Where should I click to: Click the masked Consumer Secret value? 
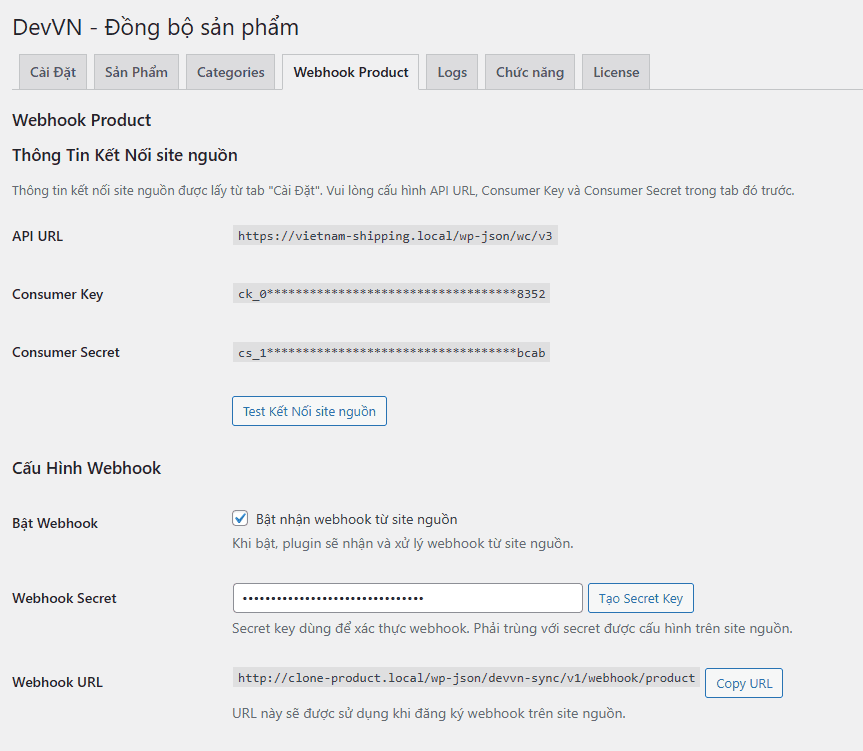391,352
